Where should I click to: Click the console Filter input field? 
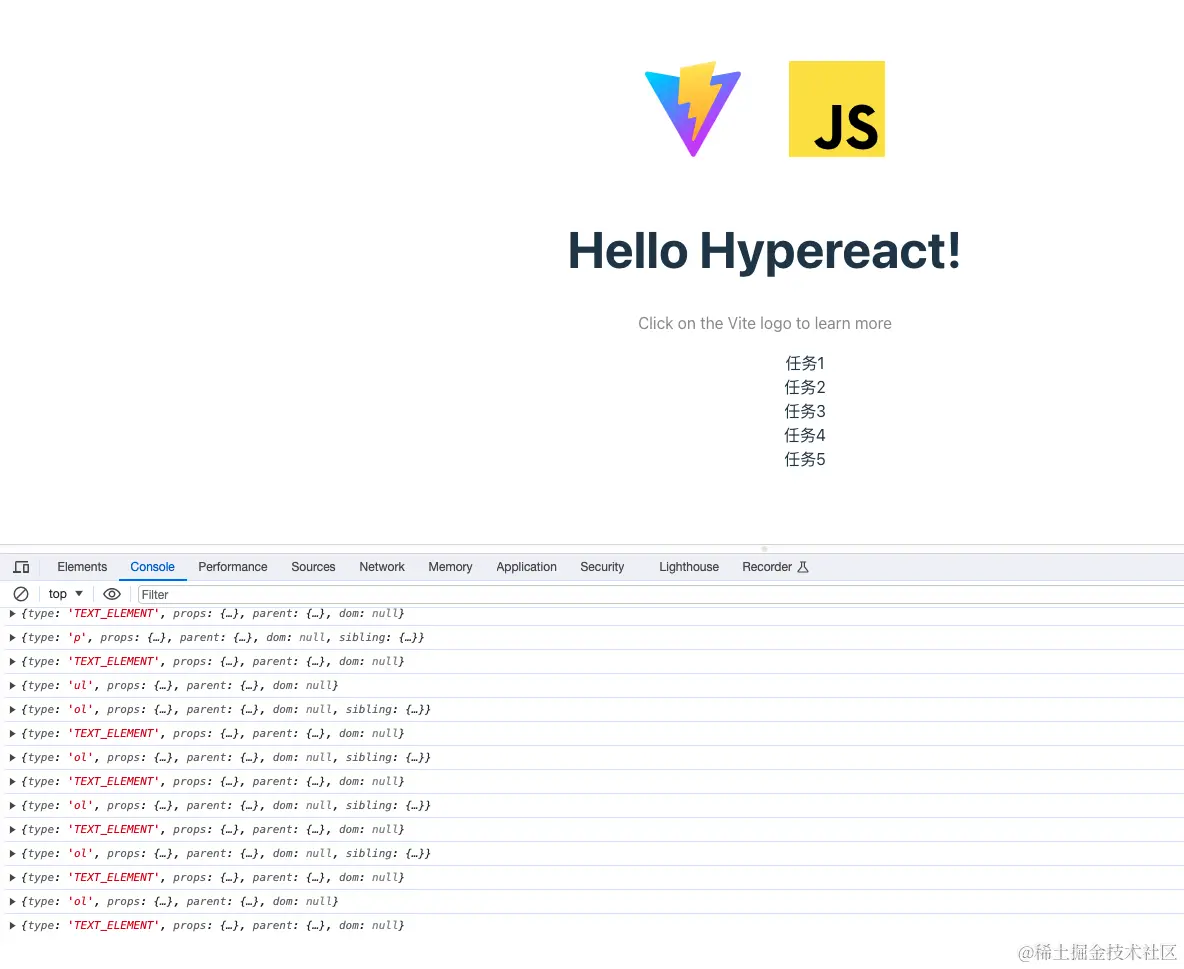tap(661, 594)
